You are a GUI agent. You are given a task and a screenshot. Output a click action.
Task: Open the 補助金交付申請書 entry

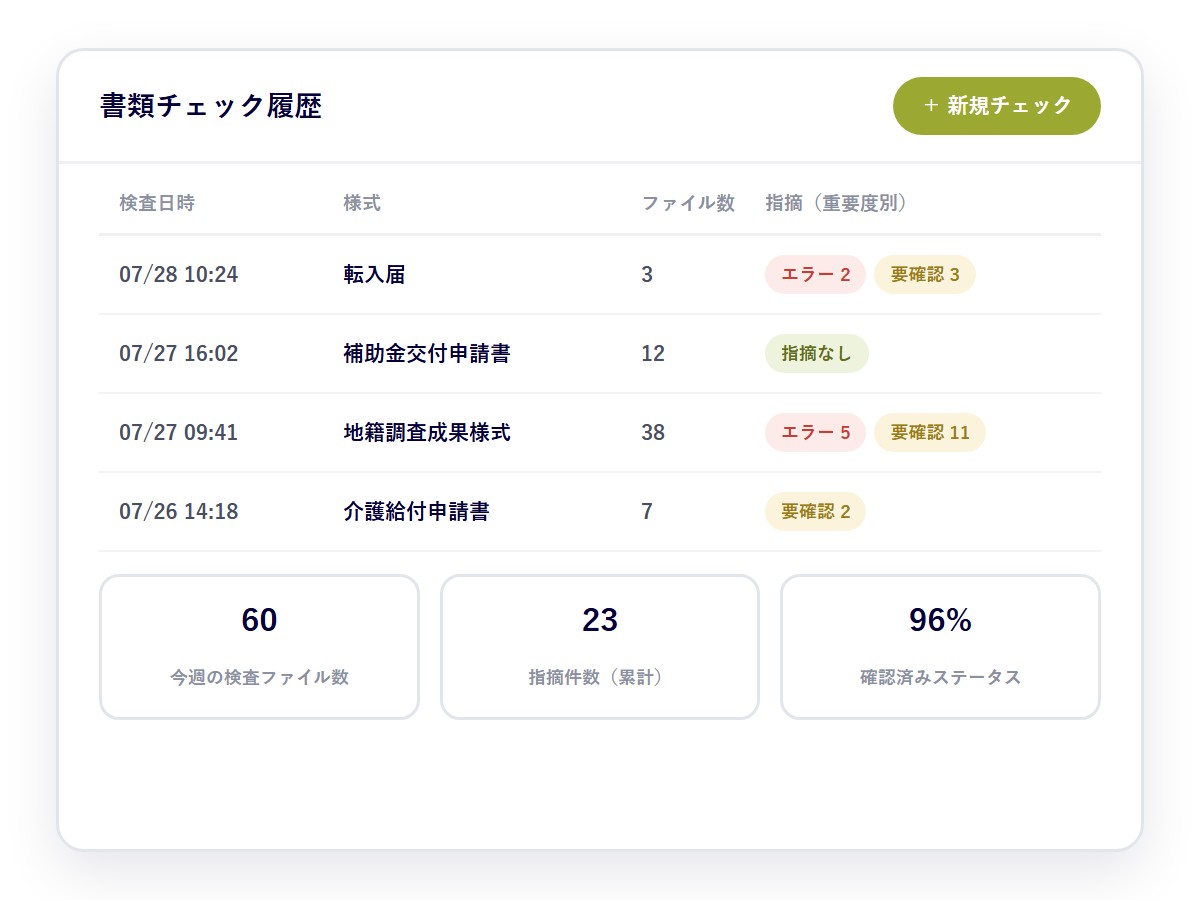coord(427,353)
